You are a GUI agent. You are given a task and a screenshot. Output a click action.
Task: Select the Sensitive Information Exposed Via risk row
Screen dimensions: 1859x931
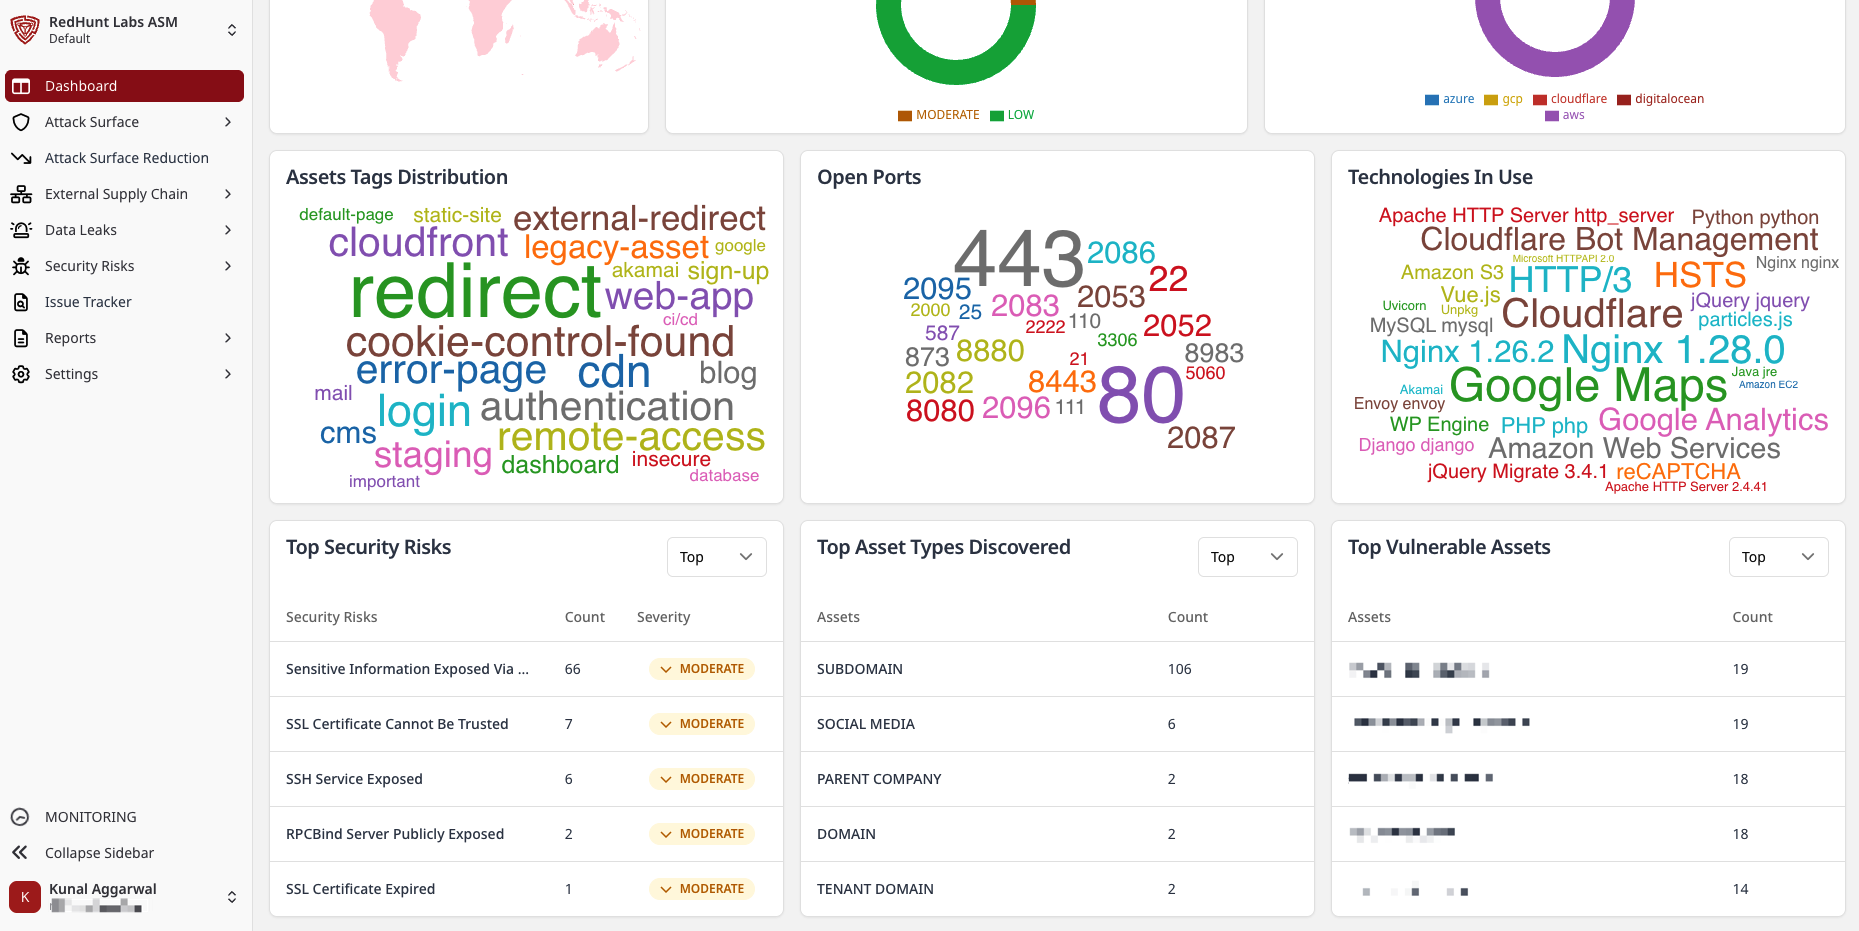pyautogui.click(x=526, y=669)
